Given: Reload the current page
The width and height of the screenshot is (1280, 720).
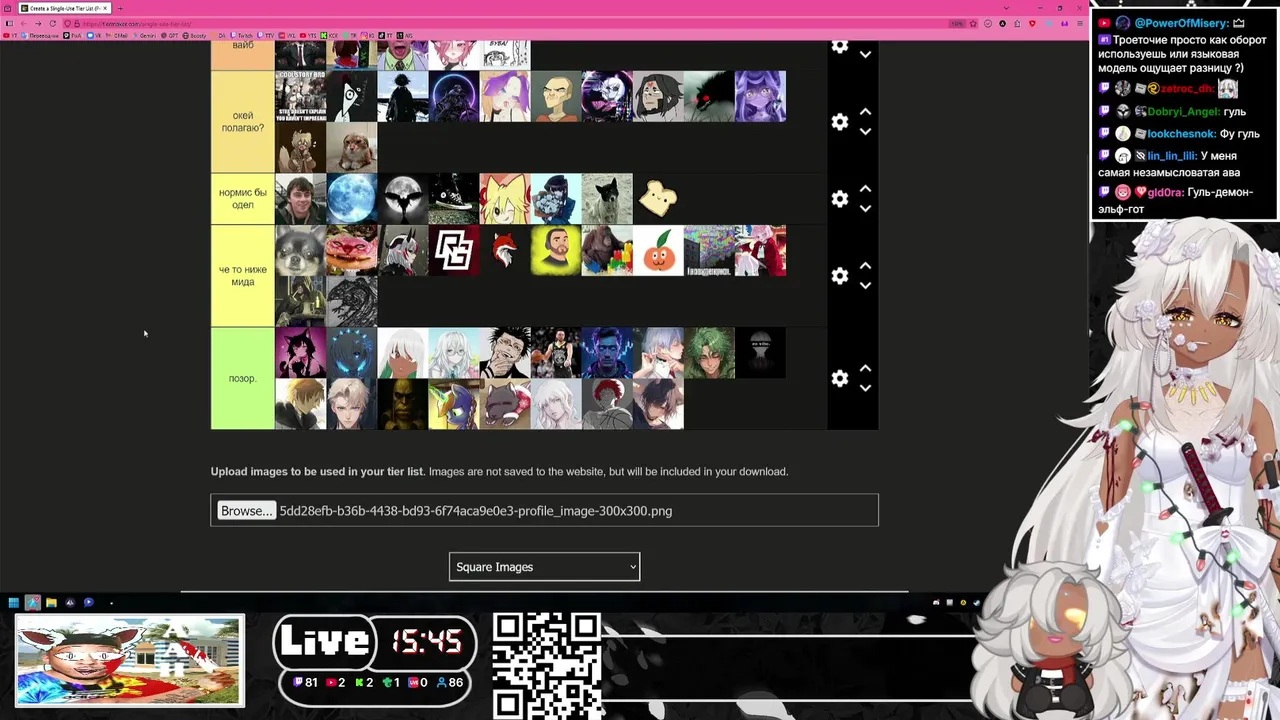Looking at the screenshot, I should [52, 23].
